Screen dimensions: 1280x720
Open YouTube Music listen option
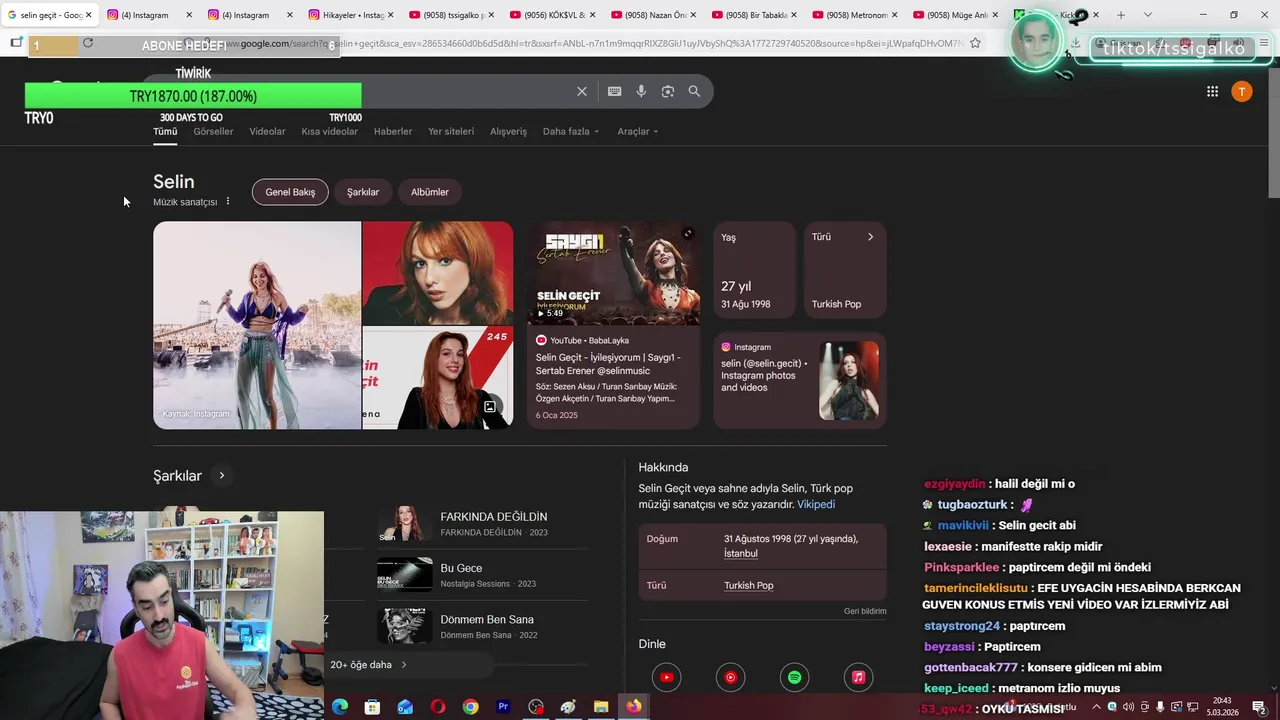pos(730,678)
